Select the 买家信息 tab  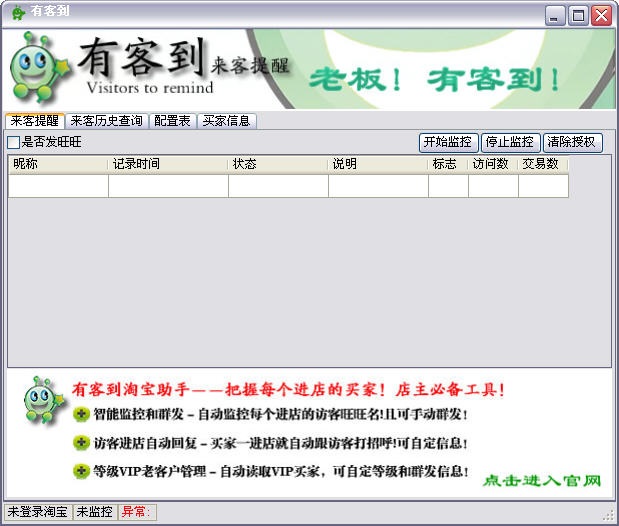(227, 121)
